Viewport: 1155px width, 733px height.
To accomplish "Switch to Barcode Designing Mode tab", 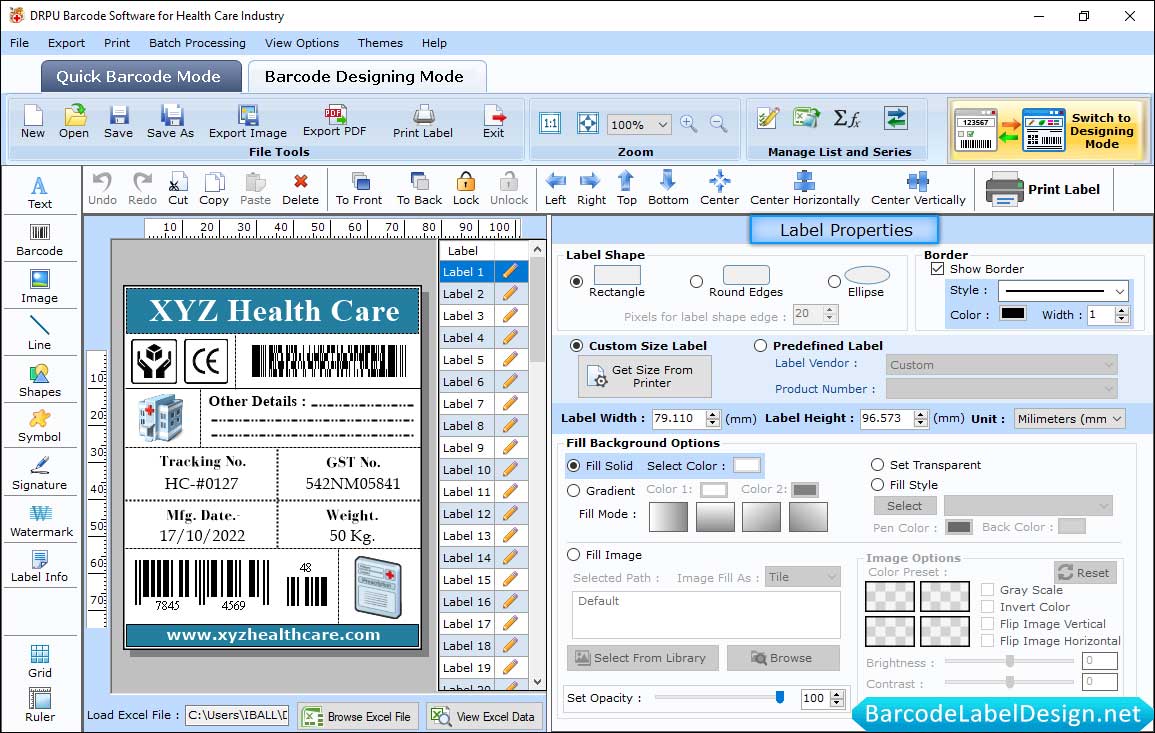I will pos(366,77).
